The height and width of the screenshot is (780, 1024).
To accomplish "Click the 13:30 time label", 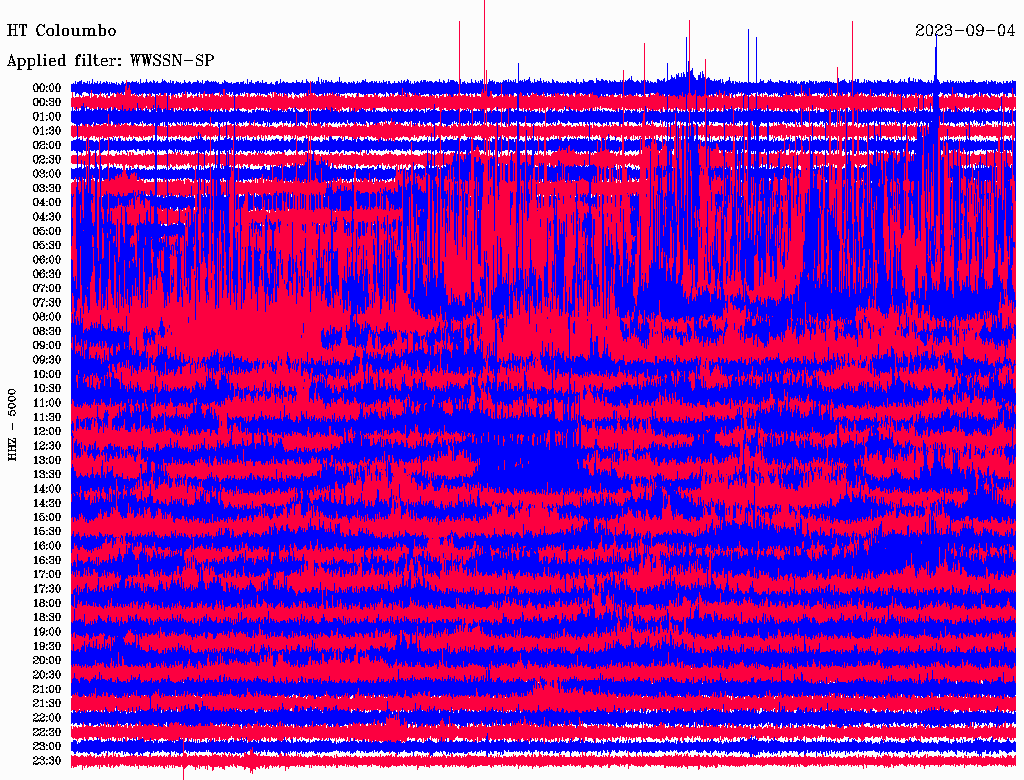I will [x=47, y=475].
